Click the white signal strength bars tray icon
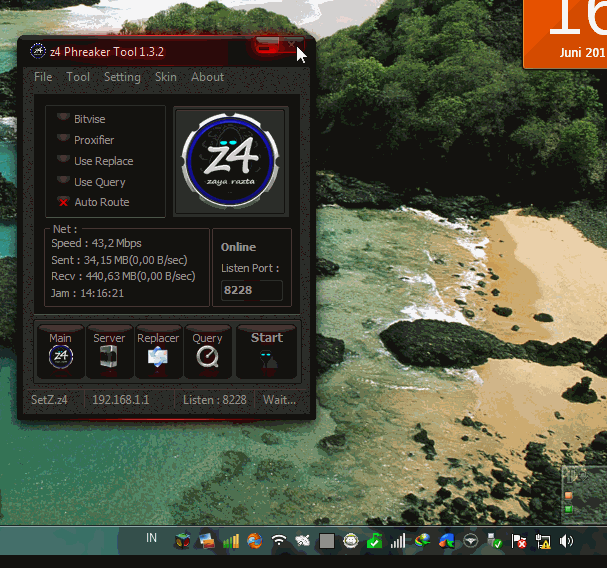 click(x=398, y=541)
